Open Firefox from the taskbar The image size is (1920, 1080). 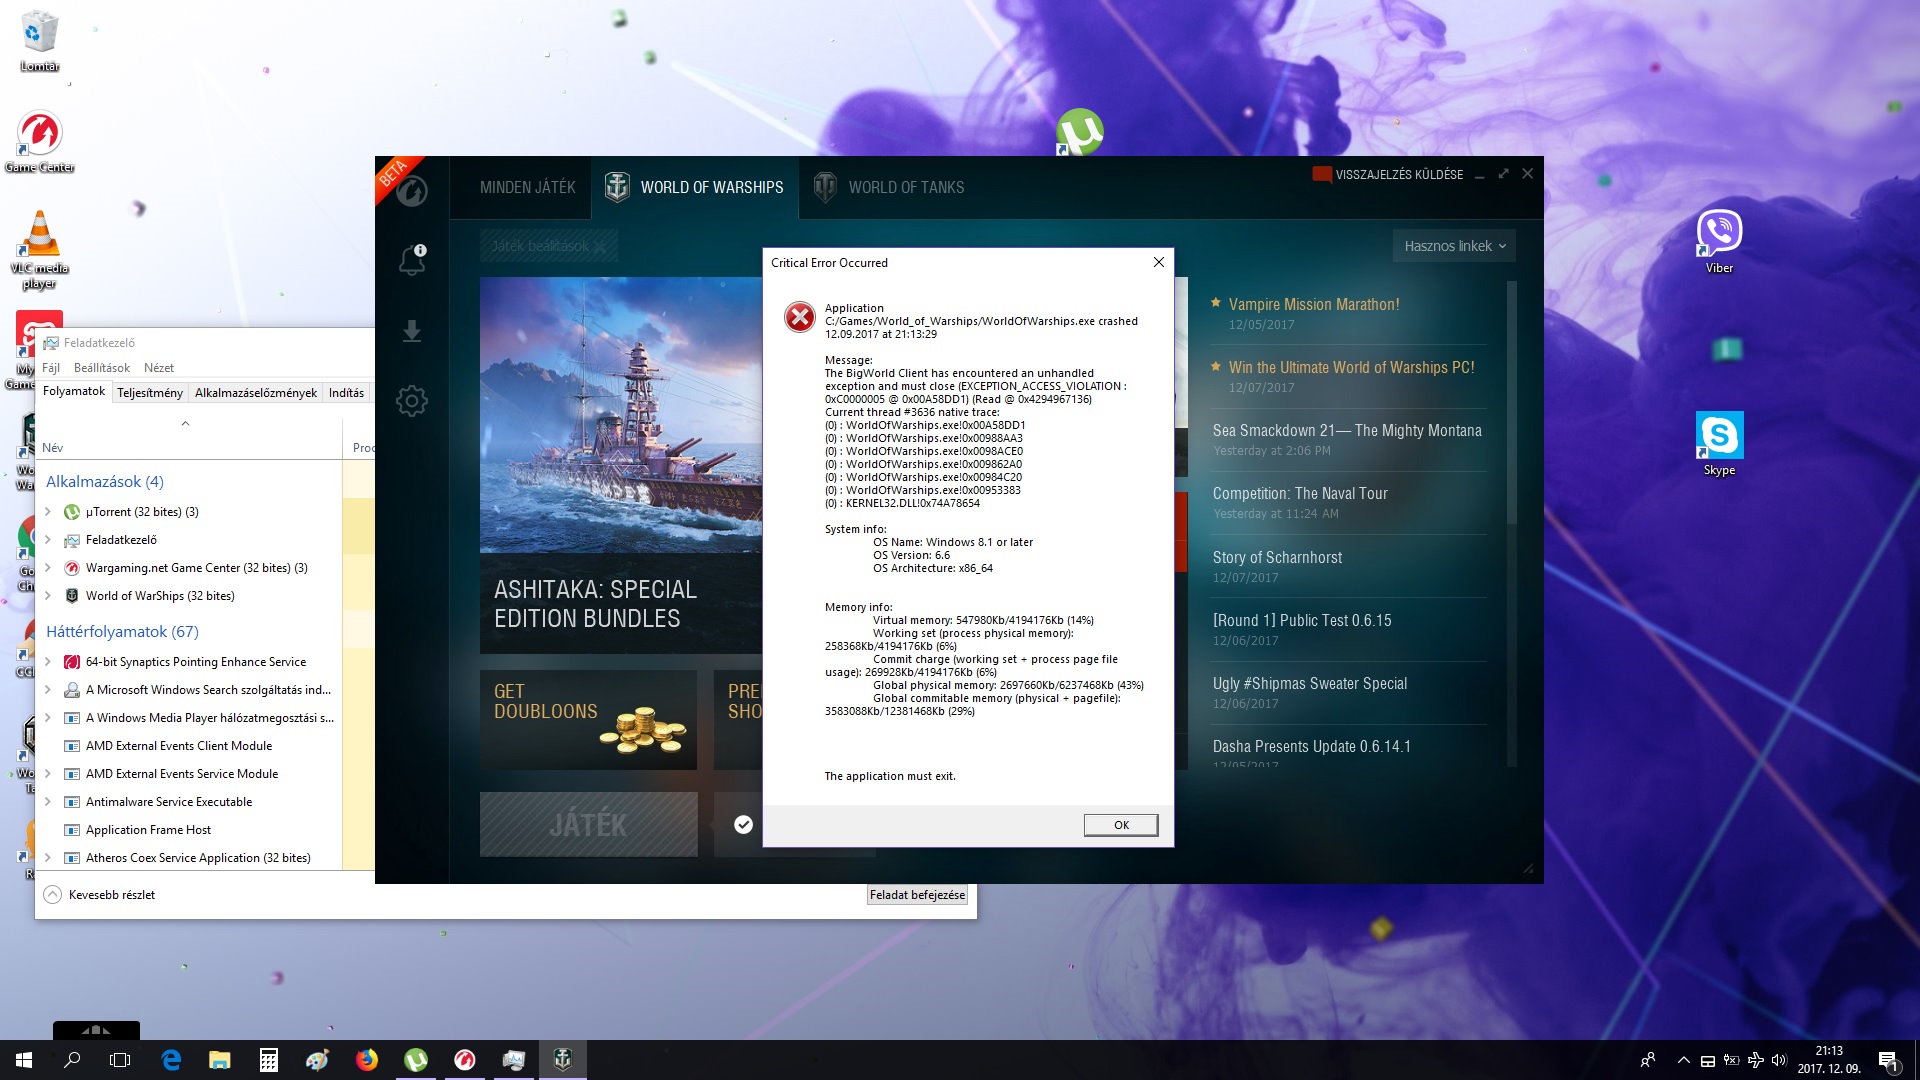(367, 1060)
